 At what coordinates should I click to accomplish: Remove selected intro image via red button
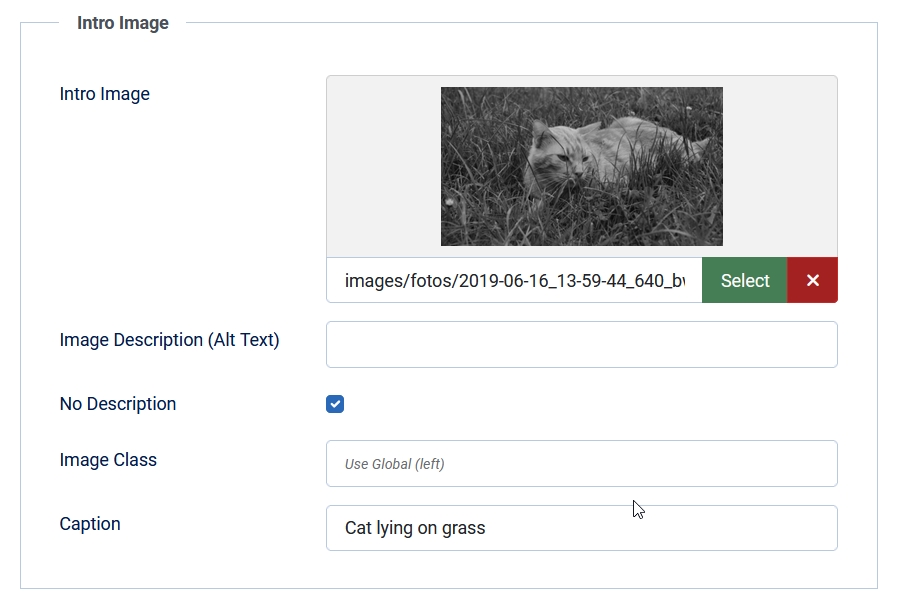coord(811,280)
